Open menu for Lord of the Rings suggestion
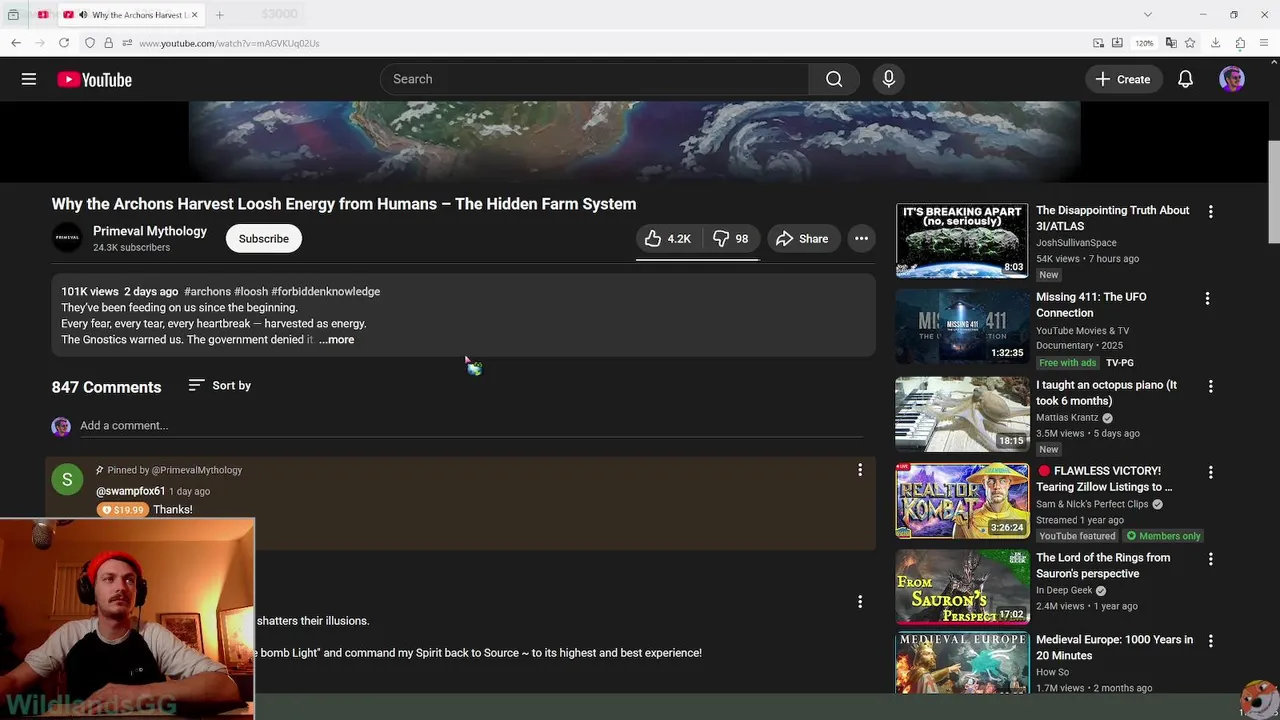Viewport: 1280px width, 720px height. click(1210, 559)
